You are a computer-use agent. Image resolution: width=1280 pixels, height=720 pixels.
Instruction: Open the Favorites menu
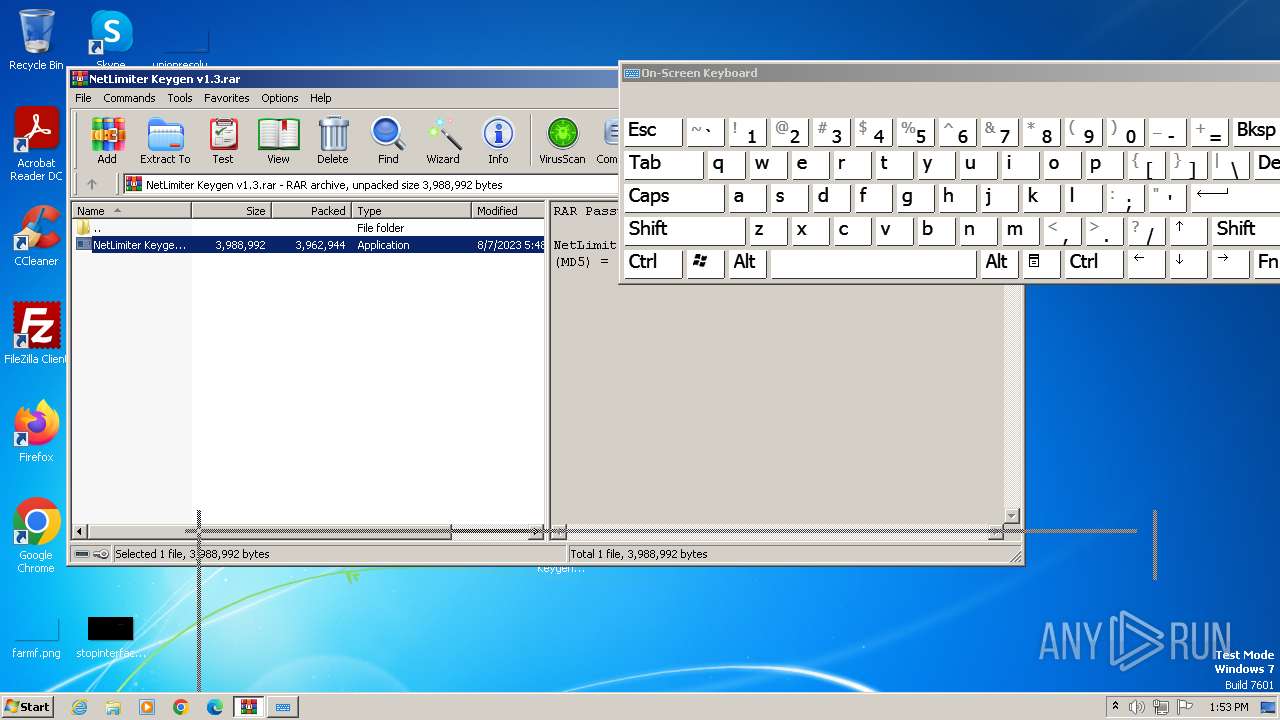[x=227, y=98]
